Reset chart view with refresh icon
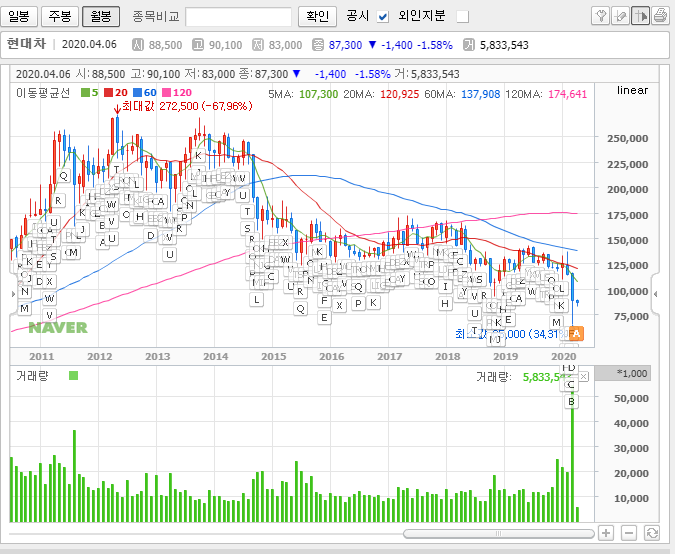This screenshot has width=682, height=554. tap(652, 533)
